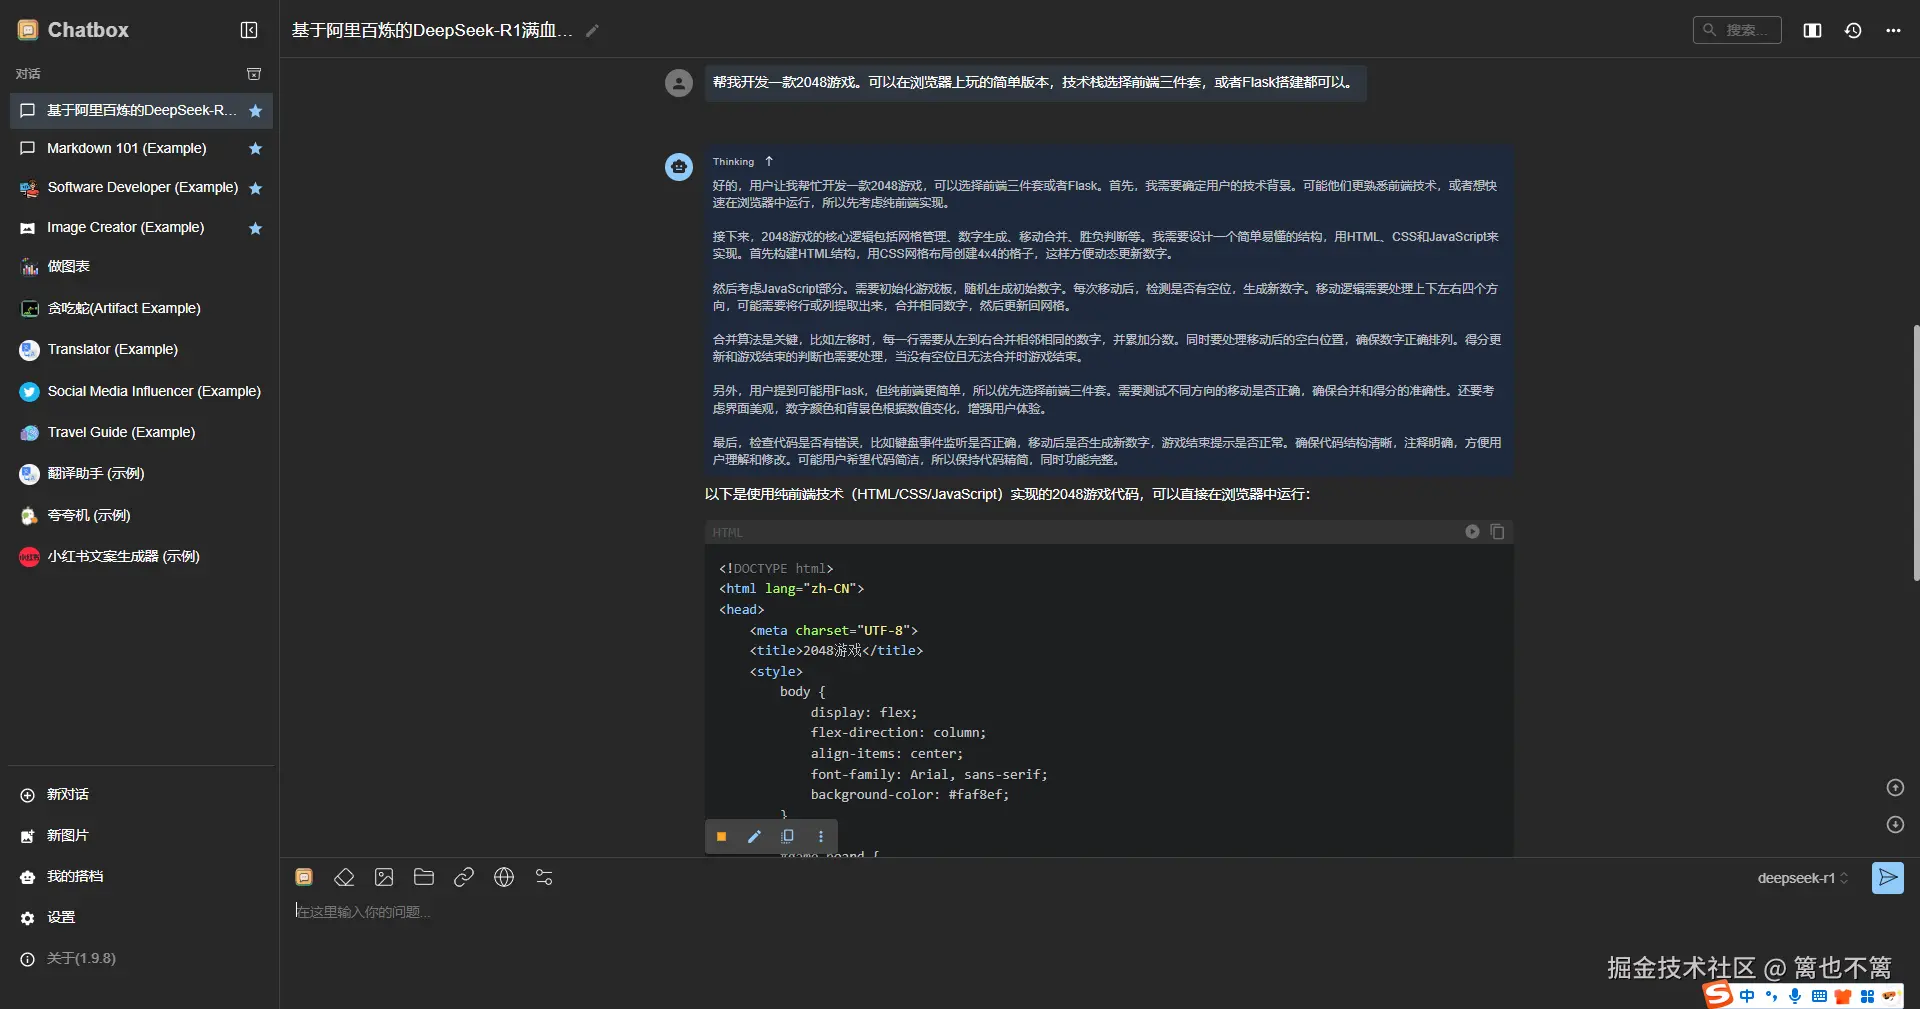
Task: Unstar the 基于阿里百炼的DeepSeek-R conversation
Action: [x=255, y=111]
